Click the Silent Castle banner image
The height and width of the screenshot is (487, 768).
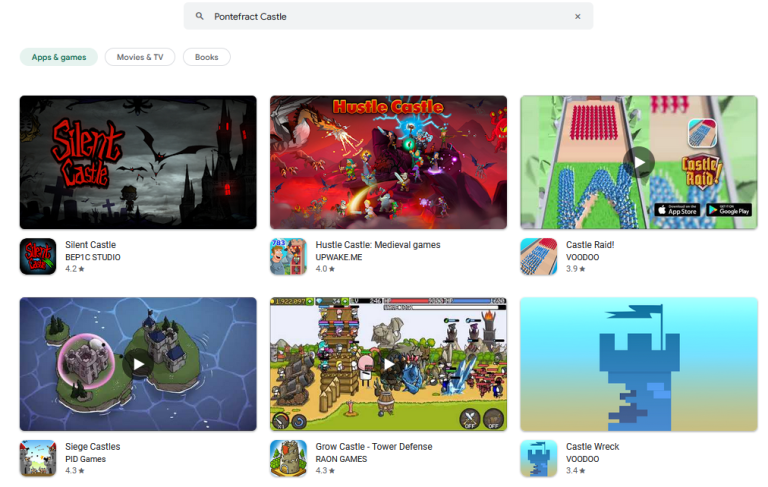(x=138, y=162)
